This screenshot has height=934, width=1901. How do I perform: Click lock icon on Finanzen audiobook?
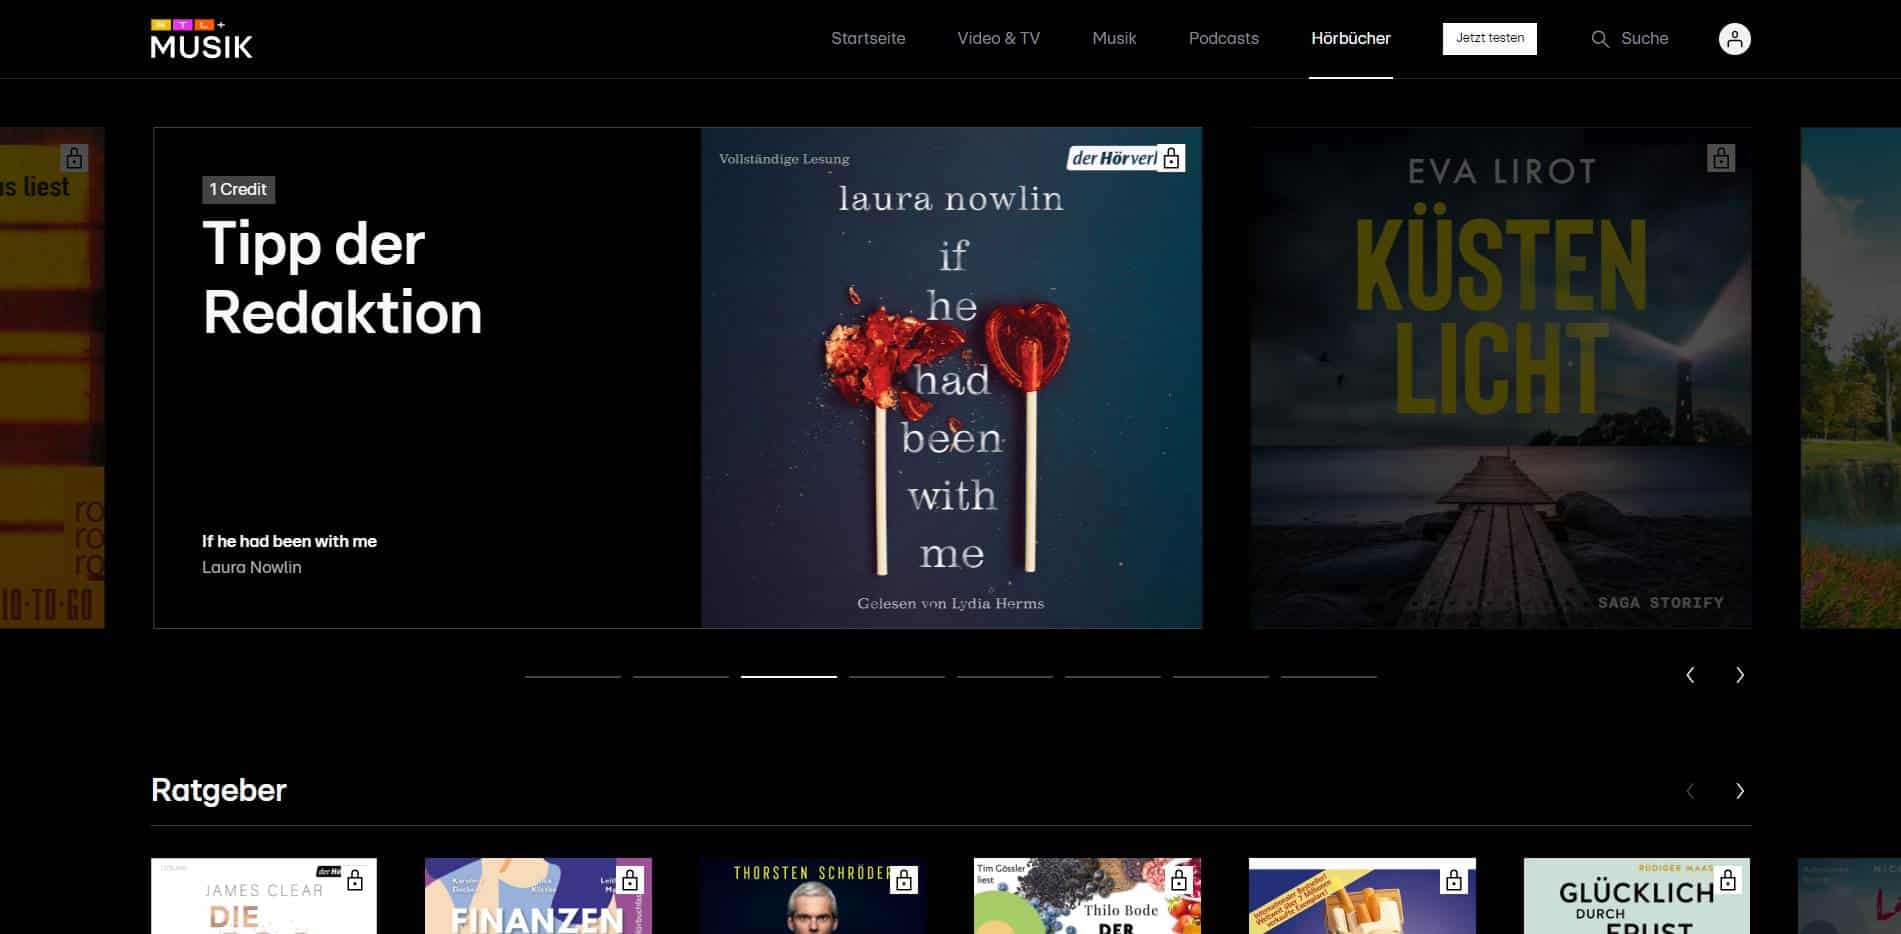(x=630, y=880)
